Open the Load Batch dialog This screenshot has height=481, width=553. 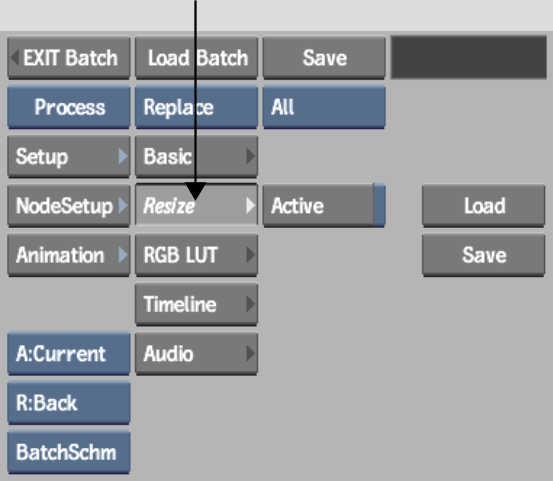coord(196,58)
